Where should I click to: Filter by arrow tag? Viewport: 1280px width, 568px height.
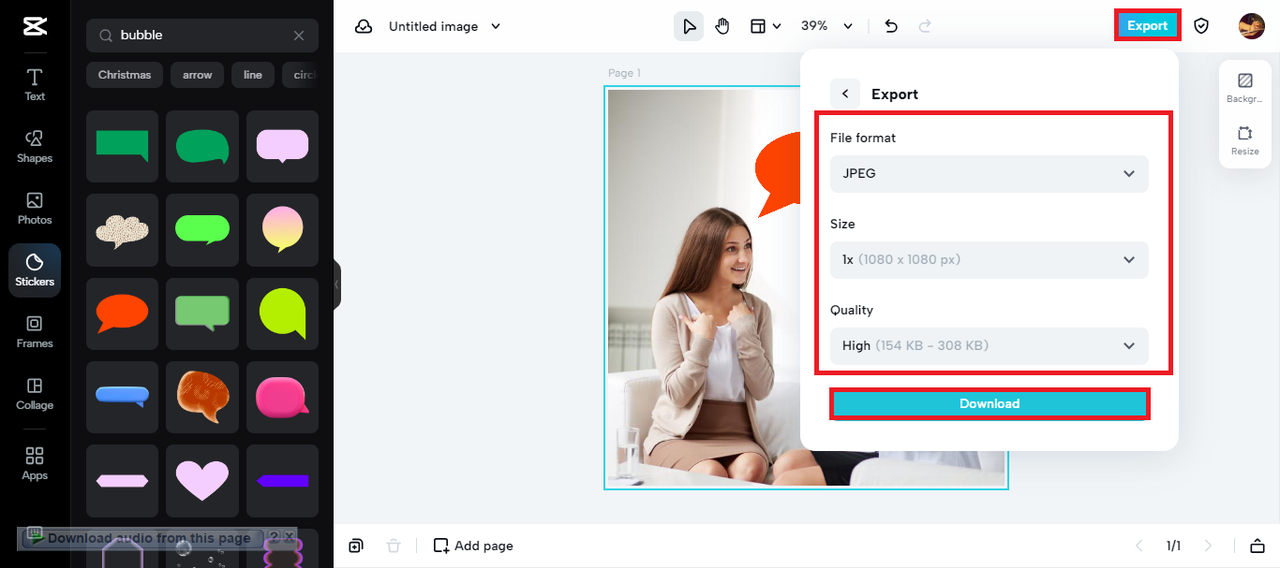pos(197,75)
